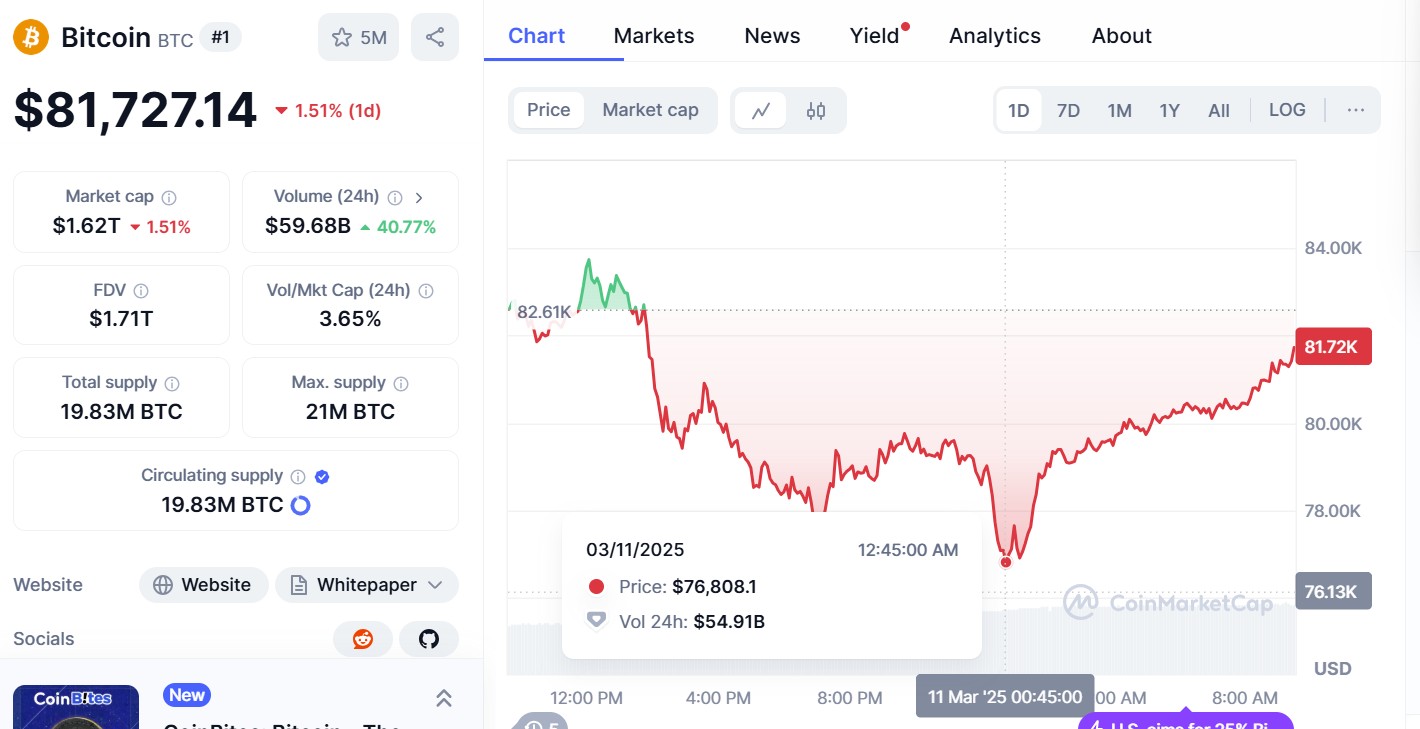
Task: Open the Analytics tab
Action: pos(994,36)
